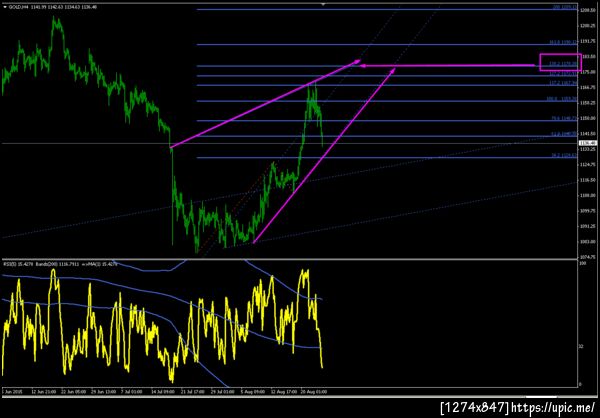The image size is (600, 418).
Task: Click the 1116.50 price axis label
Action: [x=588, y=180]
